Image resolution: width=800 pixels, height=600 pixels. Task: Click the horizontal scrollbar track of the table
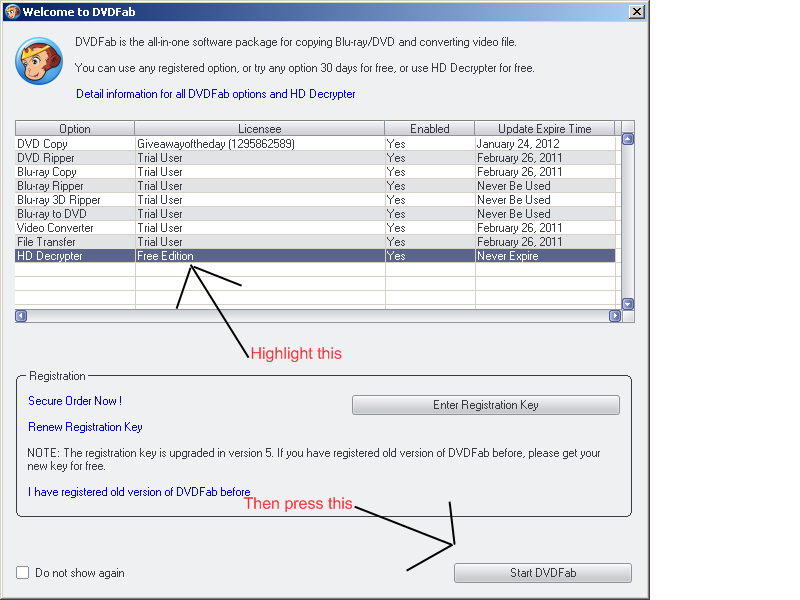coord(318,316)
